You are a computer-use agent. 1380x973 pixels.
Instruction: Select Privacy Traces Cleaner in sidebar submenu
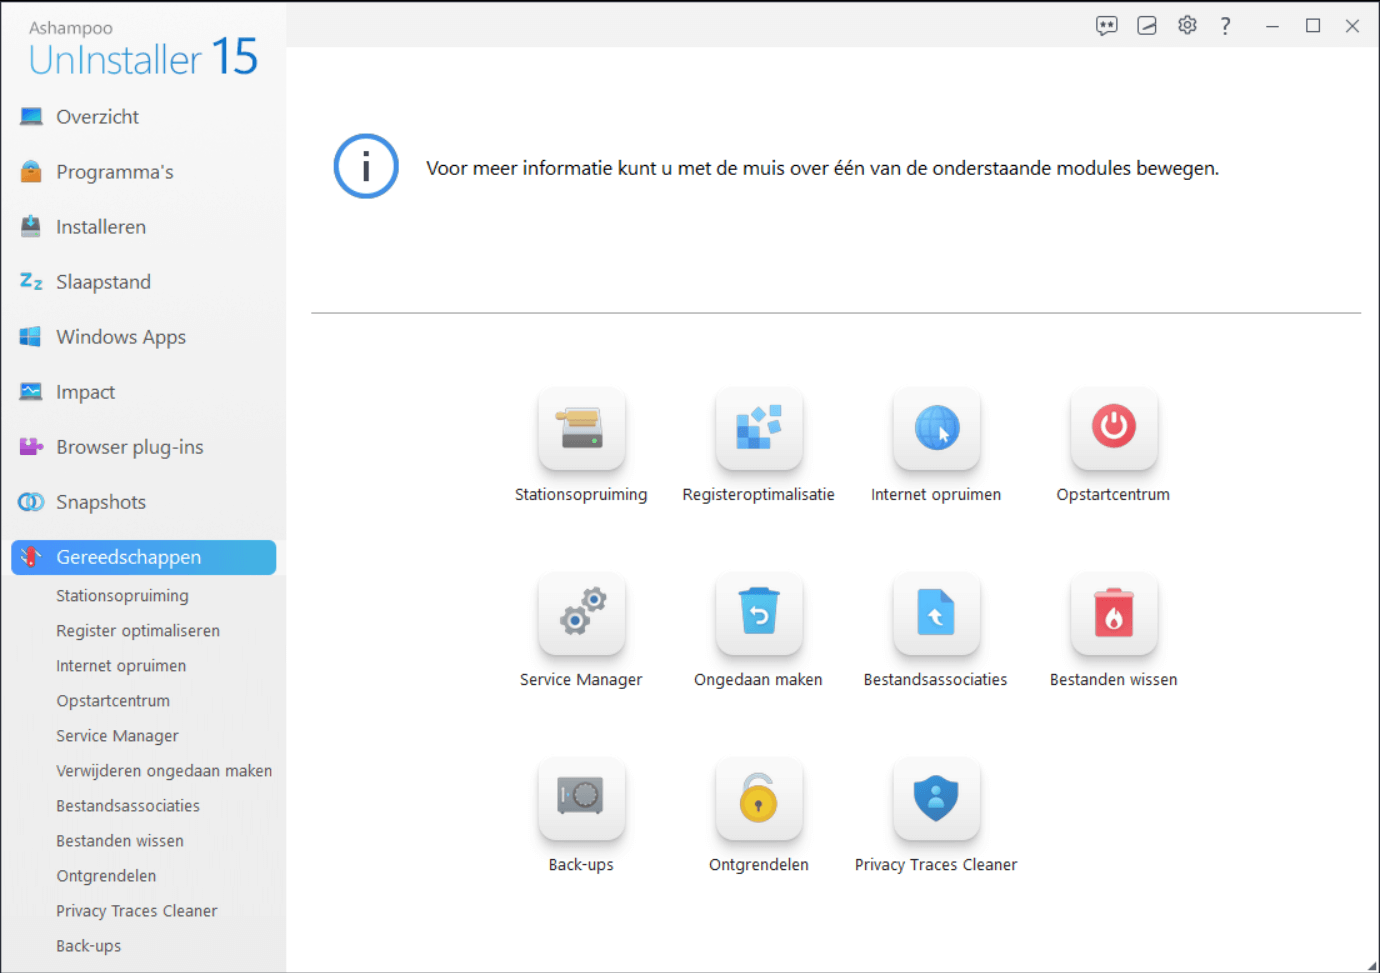(137, 911)
